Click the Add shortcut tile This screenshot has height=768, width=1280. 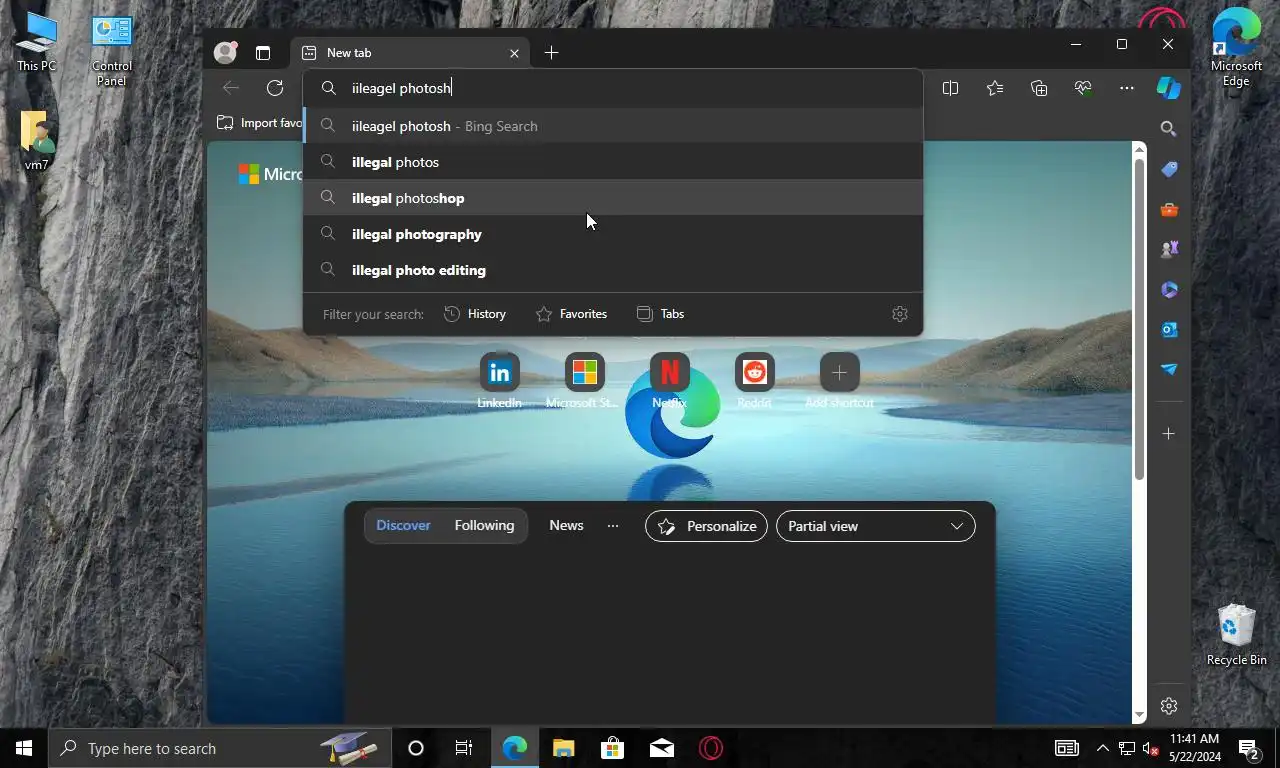coord(839,381)
